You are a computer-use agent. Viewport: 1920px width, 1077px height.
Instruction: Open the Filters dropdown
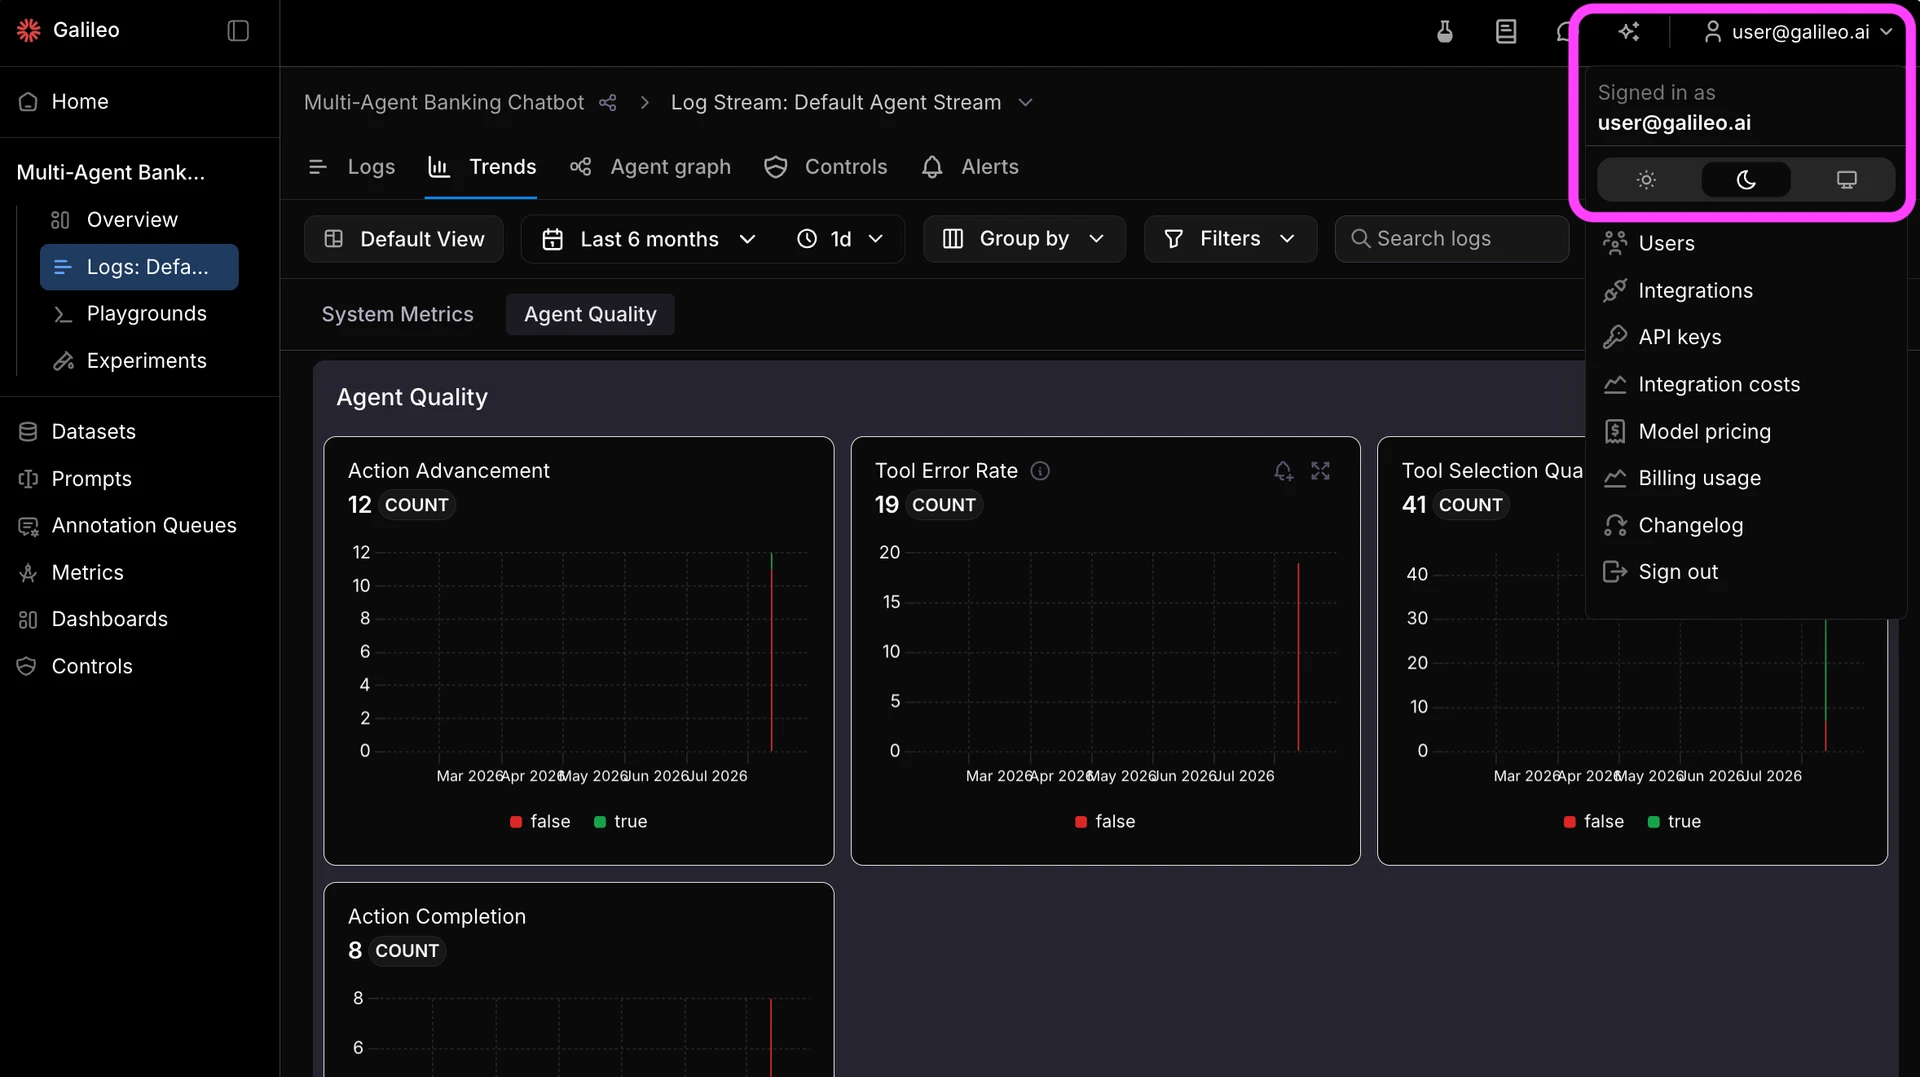[1230, 239]
